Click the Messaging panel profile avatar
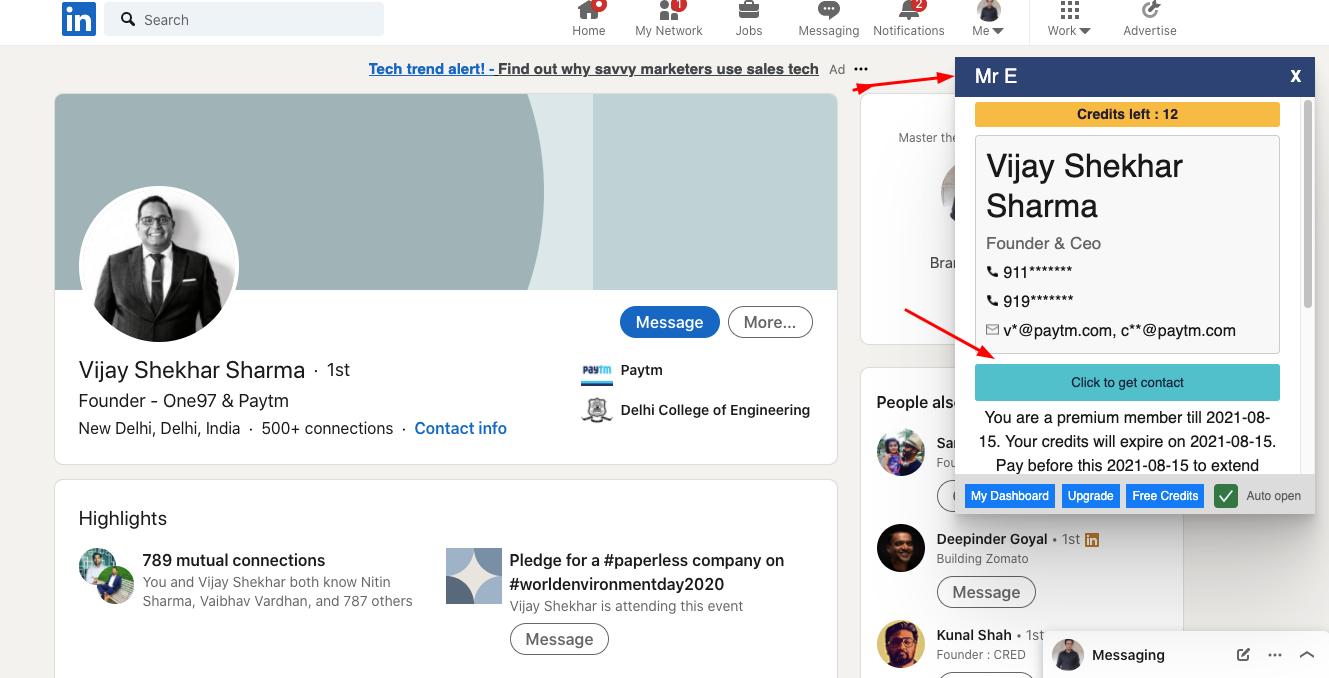This screenshot has height=678, width=1329. click(x=1068, y=655)
